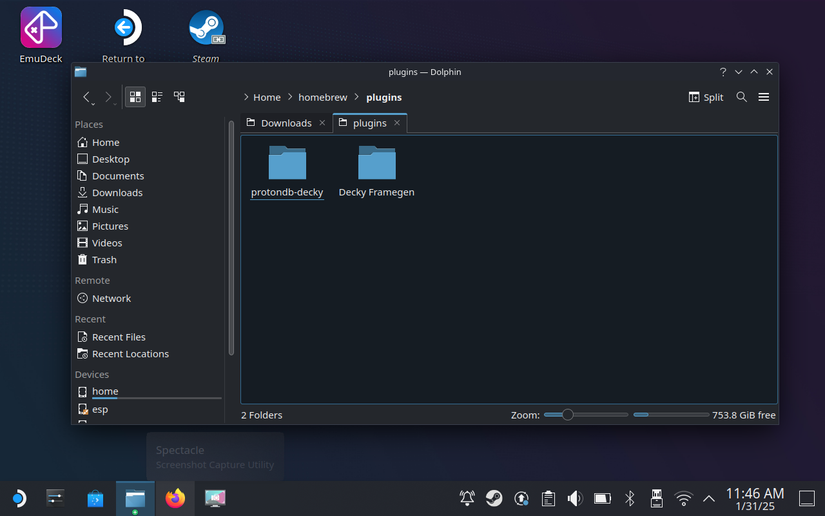Image resolution: width=825 pixels, height=516 pixels.
Task: Close the plugins tab
Action: [397, 123]
